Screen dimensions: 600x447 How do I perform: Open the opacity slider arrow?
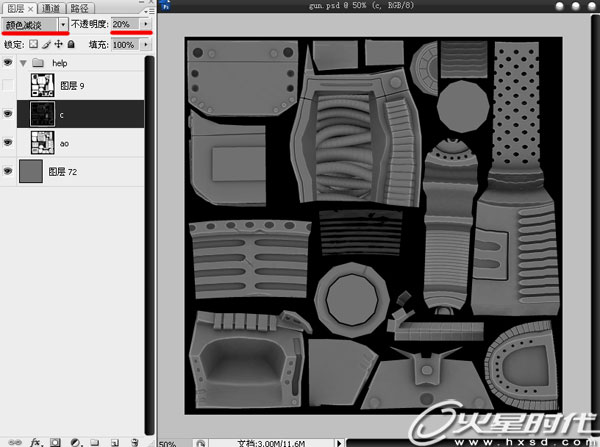pos(146,24)
